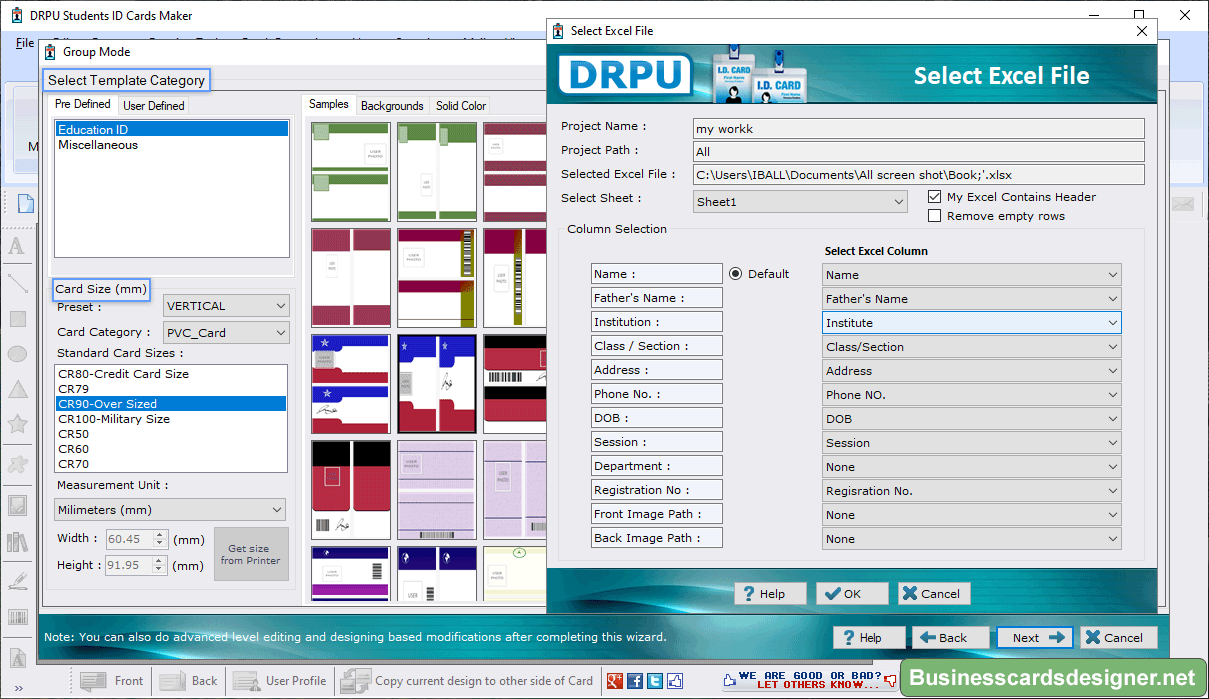The image size is (1209, 699).
Task: Select the Barcode tool
Action: [17, 617]
